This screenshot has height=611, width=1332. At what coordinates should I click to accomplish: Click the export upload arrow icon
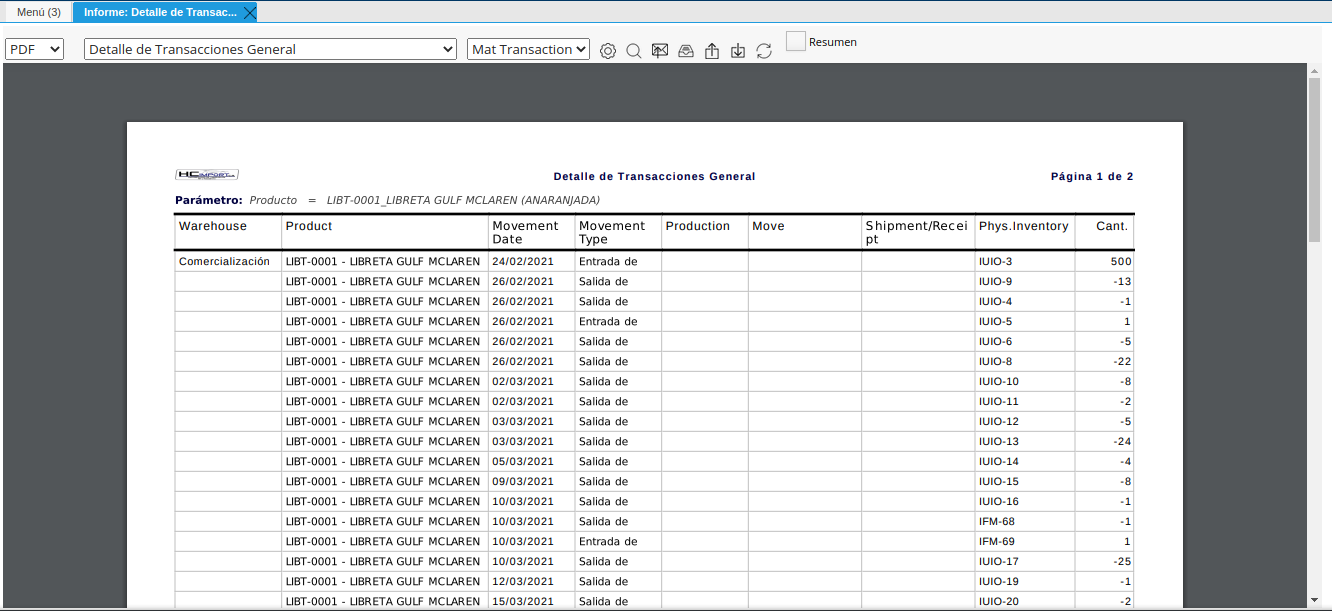click(712, 50)
